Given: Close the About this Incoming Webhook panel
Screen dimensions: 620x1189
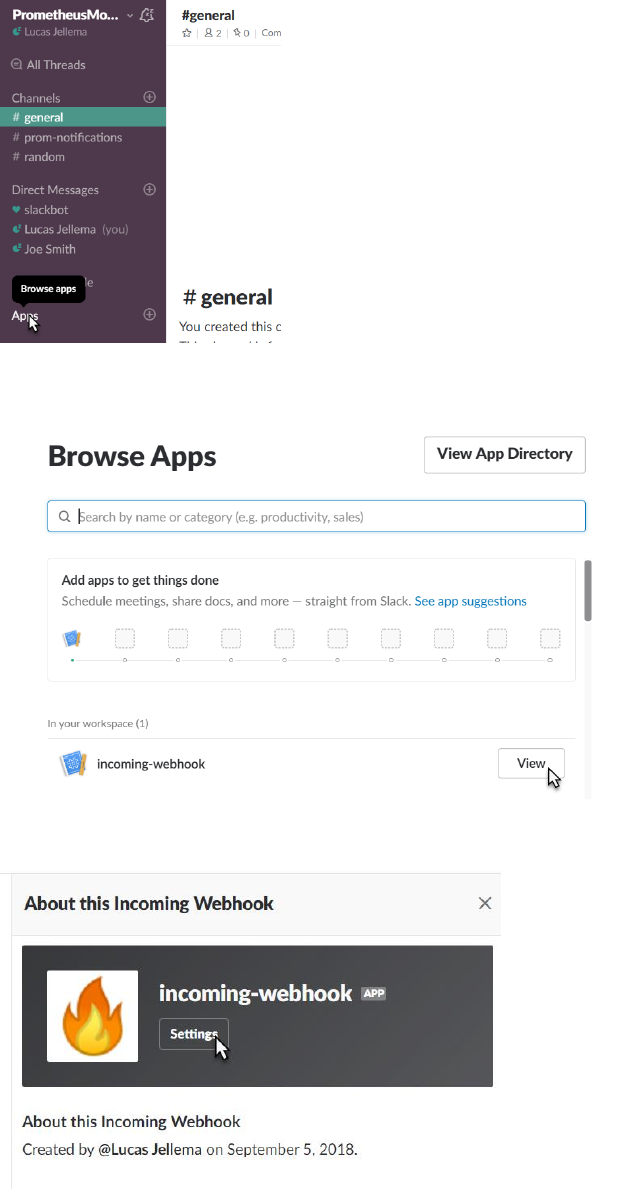Looking at the screenshot, I should 485,903.
